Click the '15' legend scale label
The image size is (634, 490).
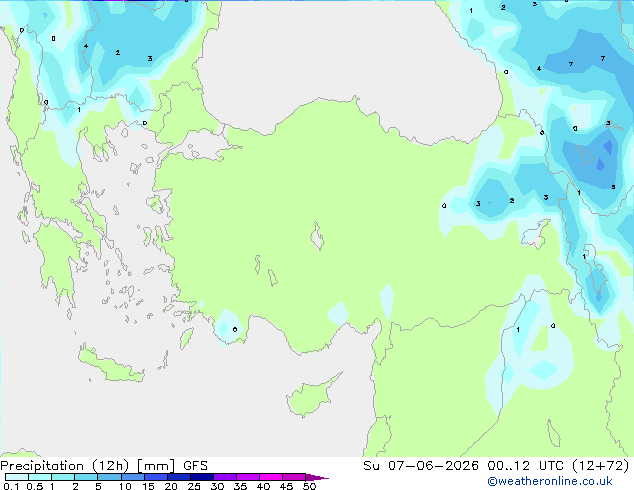(148, 486)
